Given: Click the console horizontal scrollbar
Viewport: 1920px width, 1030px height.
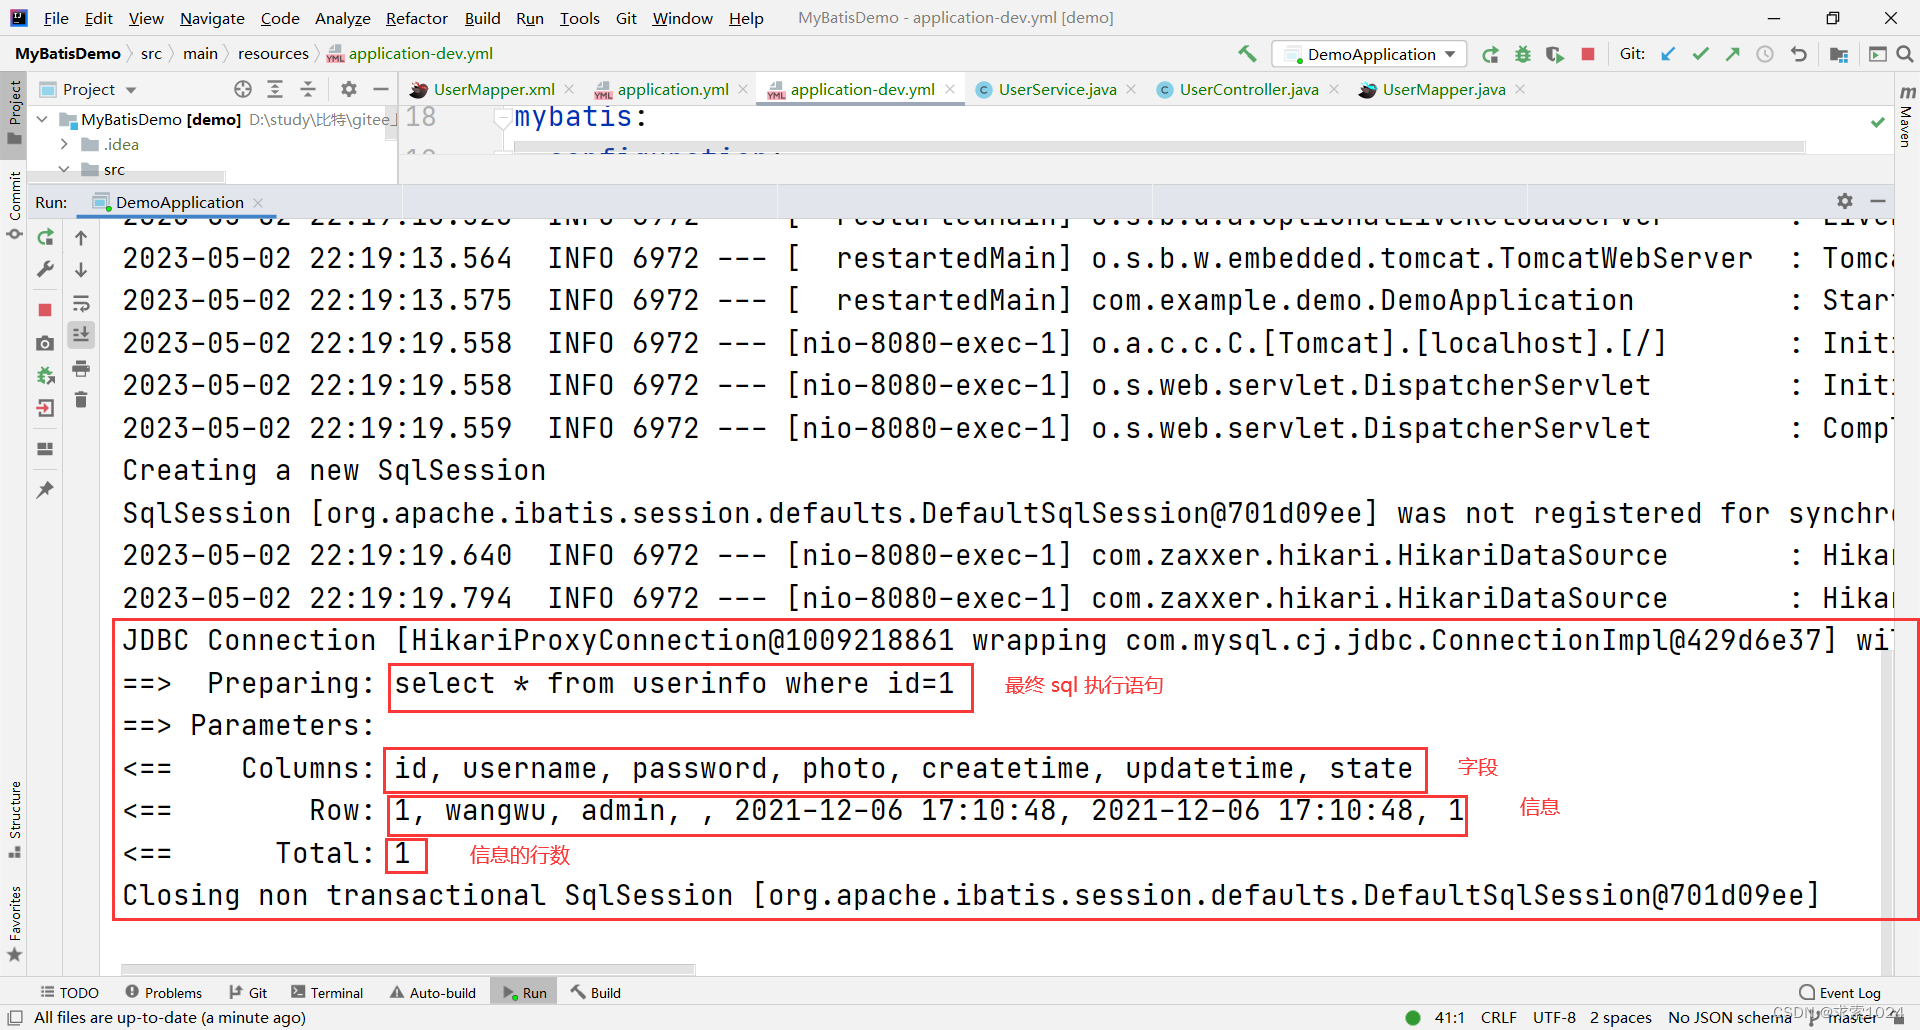Looking at the screenshot, I should 407,968.
